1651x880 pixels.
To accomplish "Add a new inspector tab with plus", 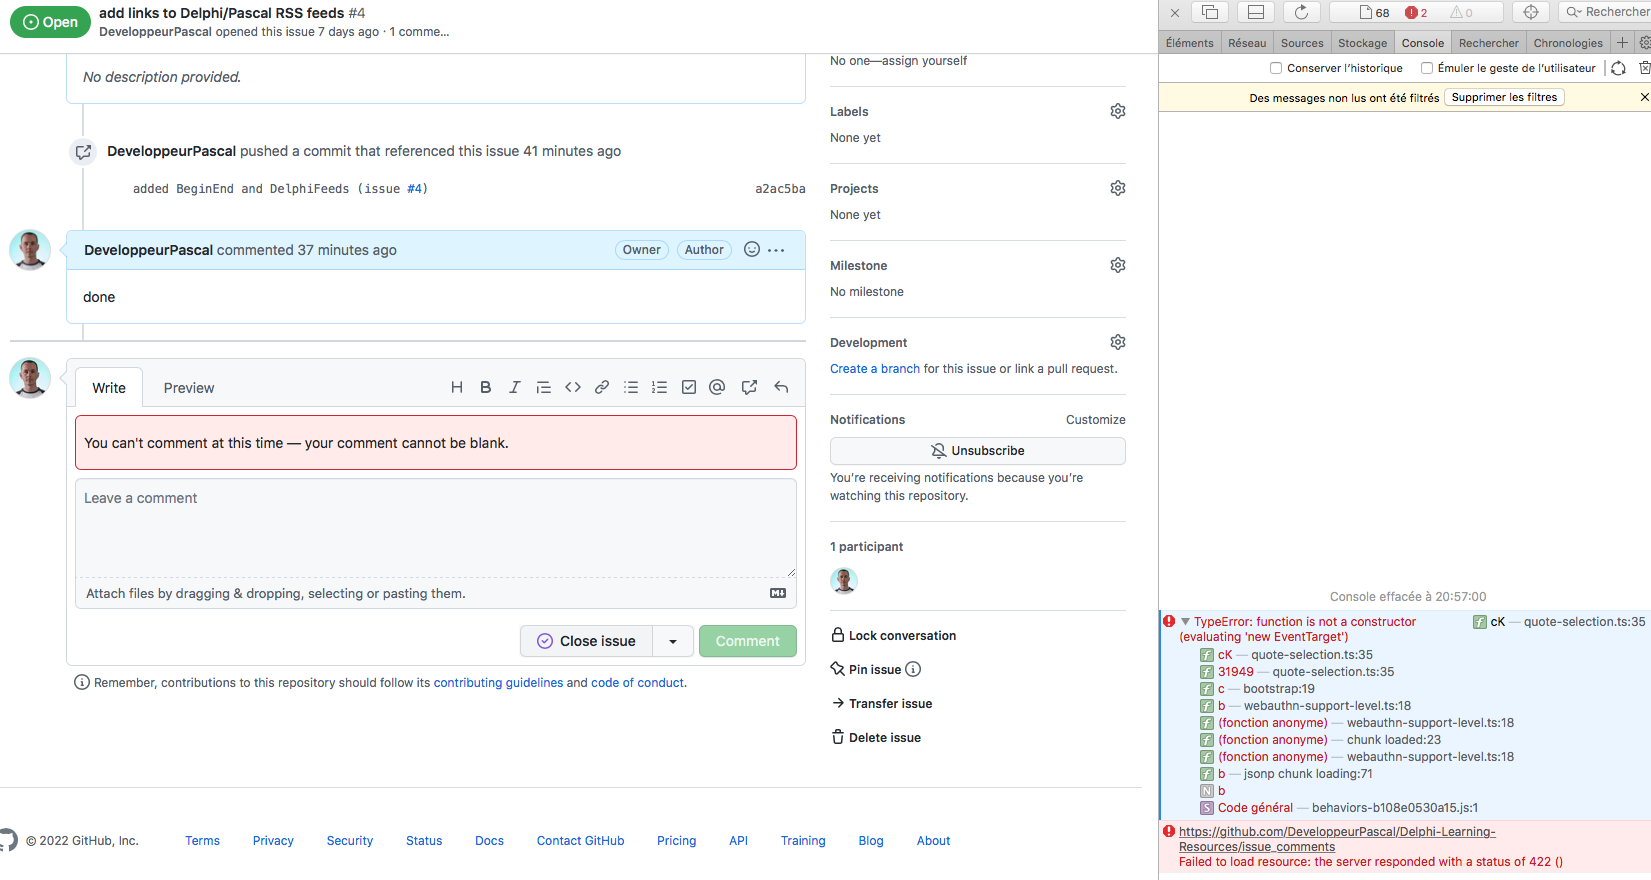I will click(x=1622, y=43).
